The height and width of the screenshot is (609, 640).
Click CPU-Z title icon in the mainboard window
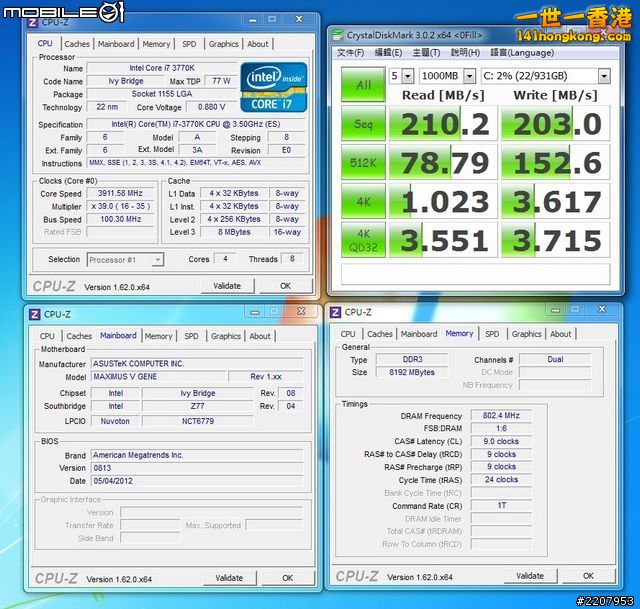coord(35,314)
